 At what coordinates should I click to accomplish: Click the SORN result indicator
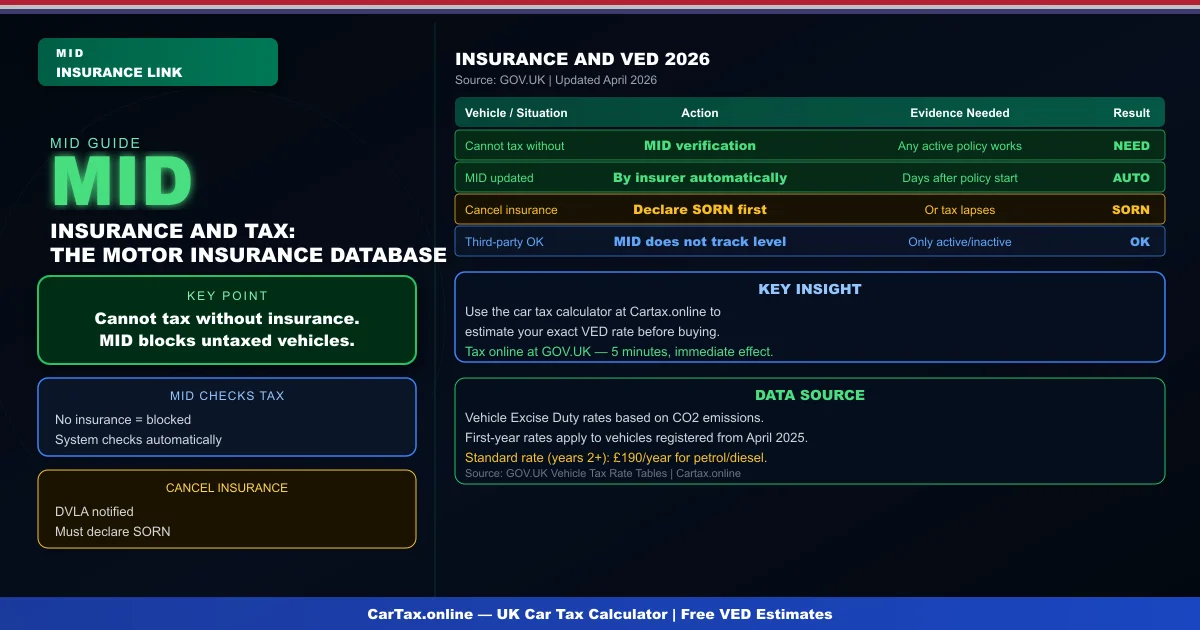tap(1131, 209)
